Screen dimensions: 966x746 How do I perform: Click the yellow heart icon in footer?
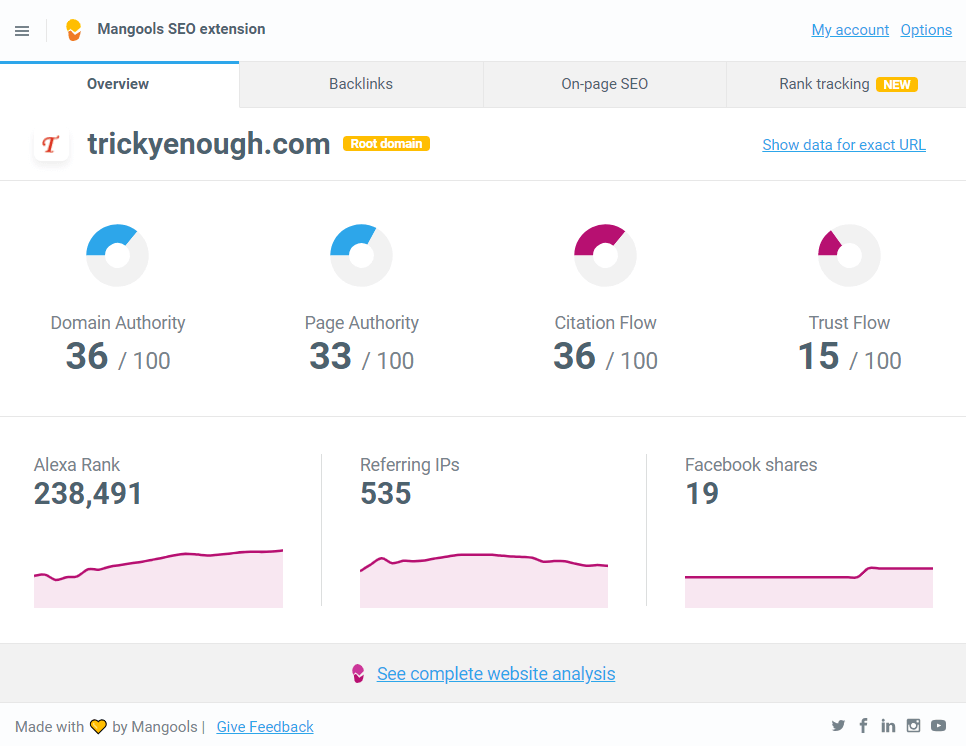(98, 727)
